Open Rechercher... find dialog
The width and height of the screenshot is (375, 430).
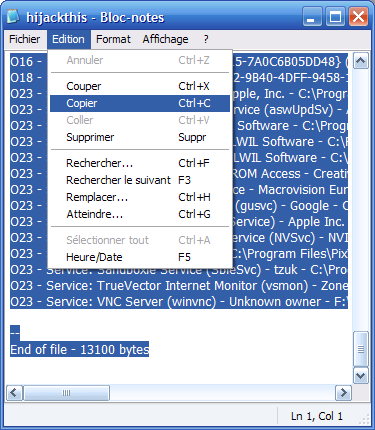(140, 163)
